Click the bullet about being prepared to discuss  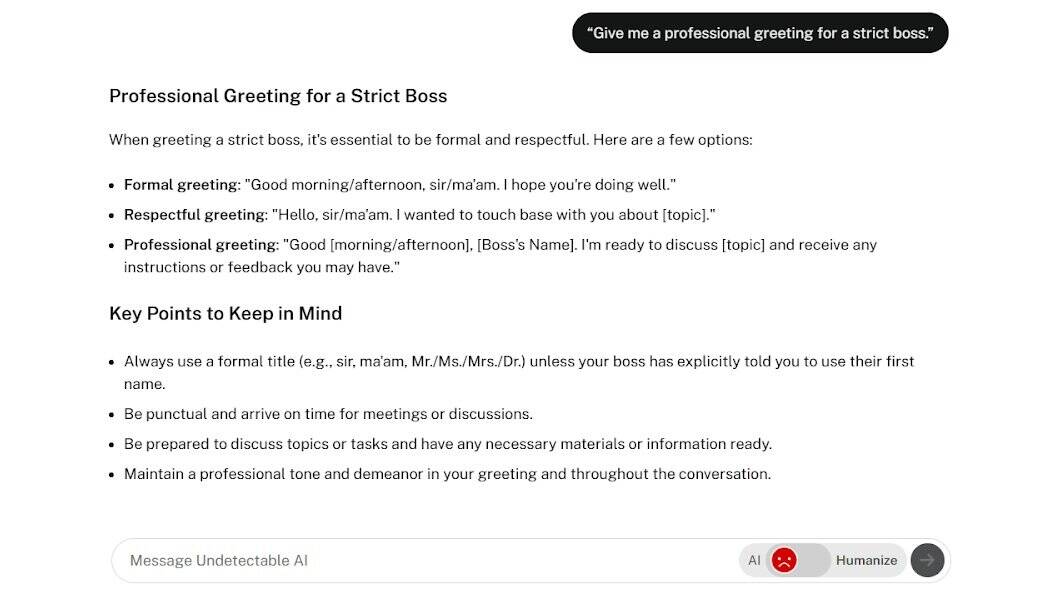point(448,444)
